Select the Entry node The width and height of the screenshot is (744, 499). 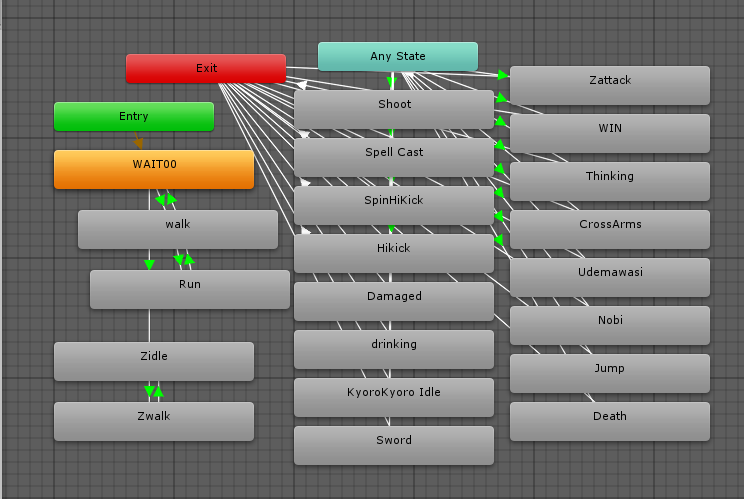coord(134,116)
